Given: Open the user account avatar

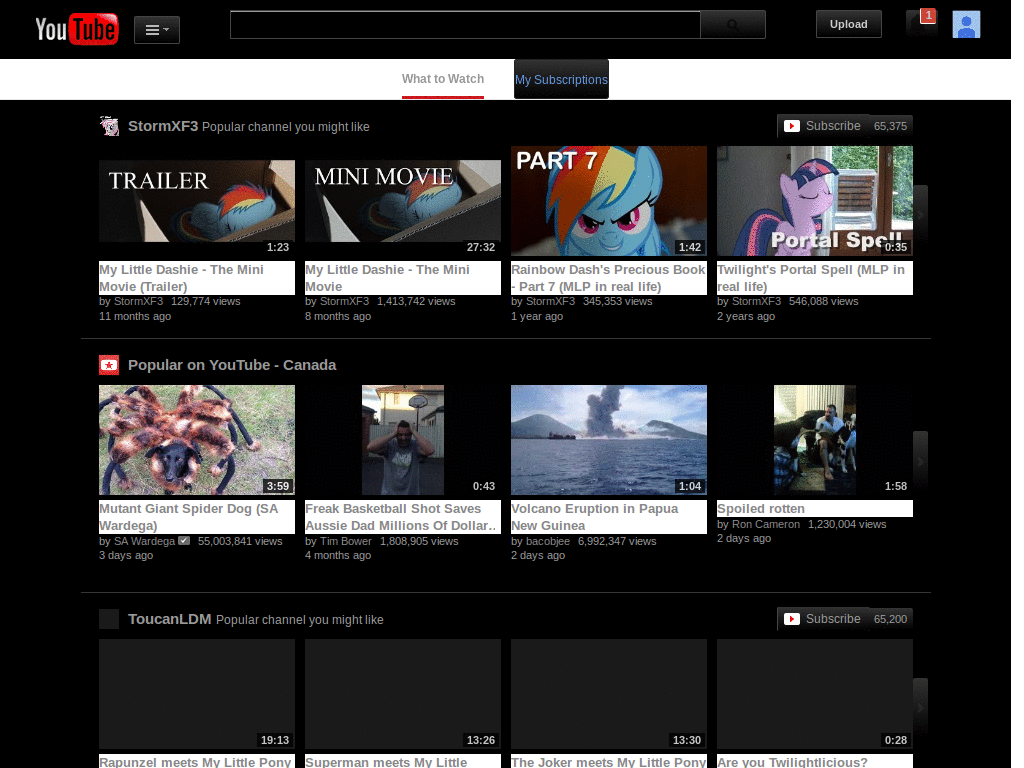Looking at the screenshot, I should (x=966, y=25).
